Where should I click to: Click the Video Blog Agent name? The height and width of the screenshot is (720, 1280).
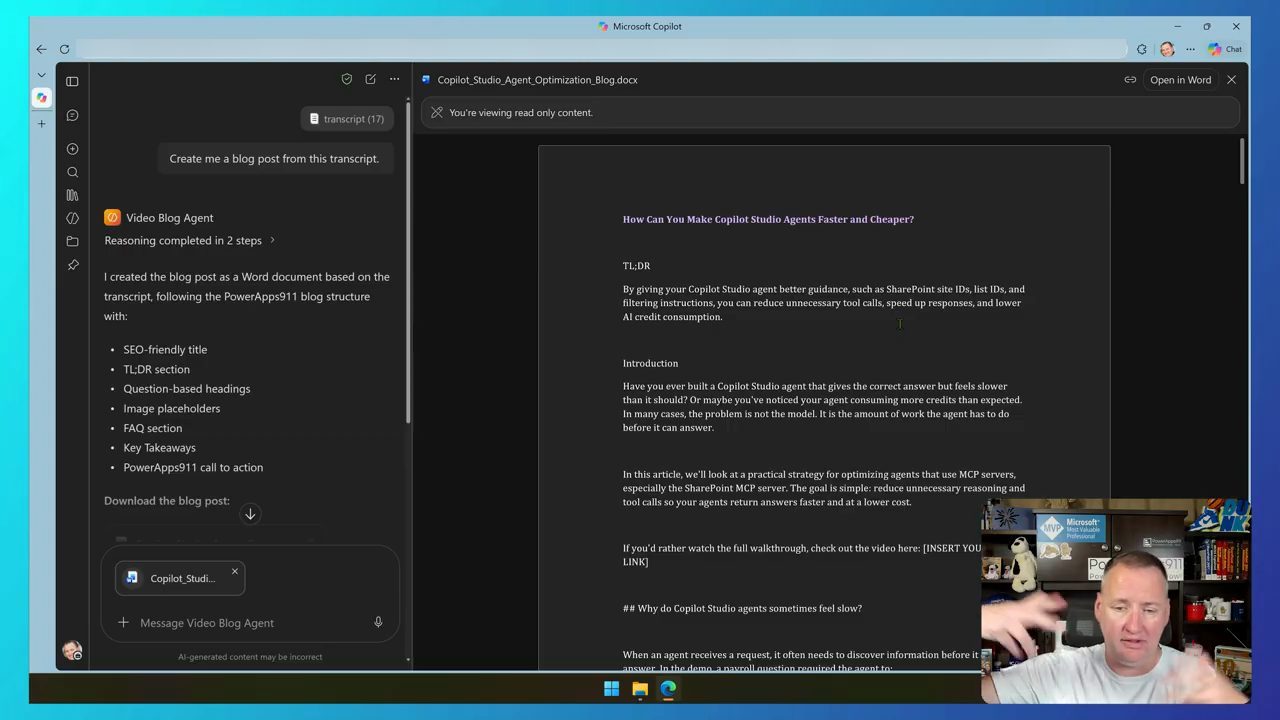point(169,217)
